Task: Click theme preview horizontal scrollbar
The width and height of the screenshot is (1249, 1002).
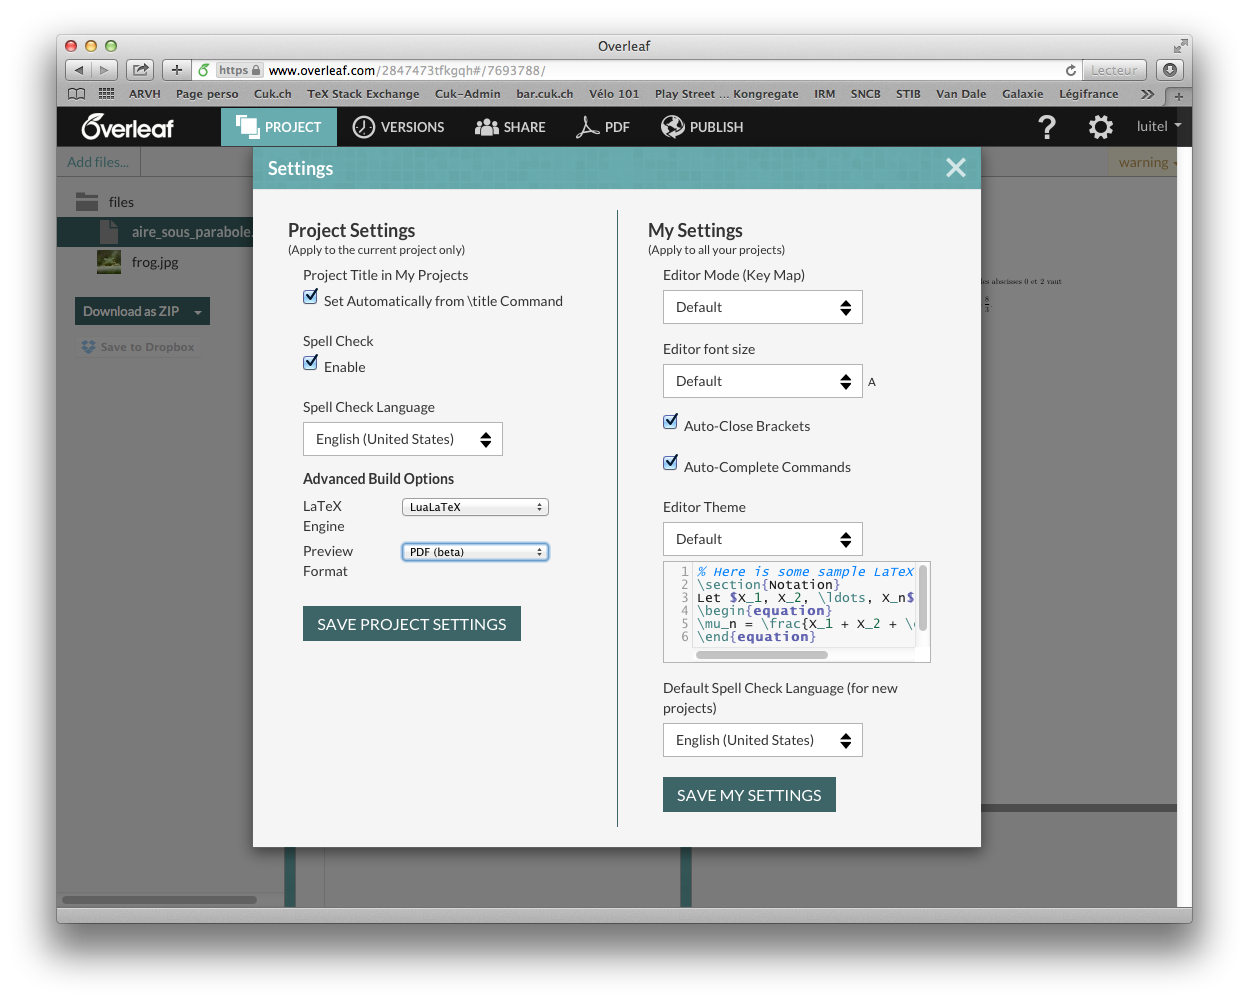Action: coord(762,655)
